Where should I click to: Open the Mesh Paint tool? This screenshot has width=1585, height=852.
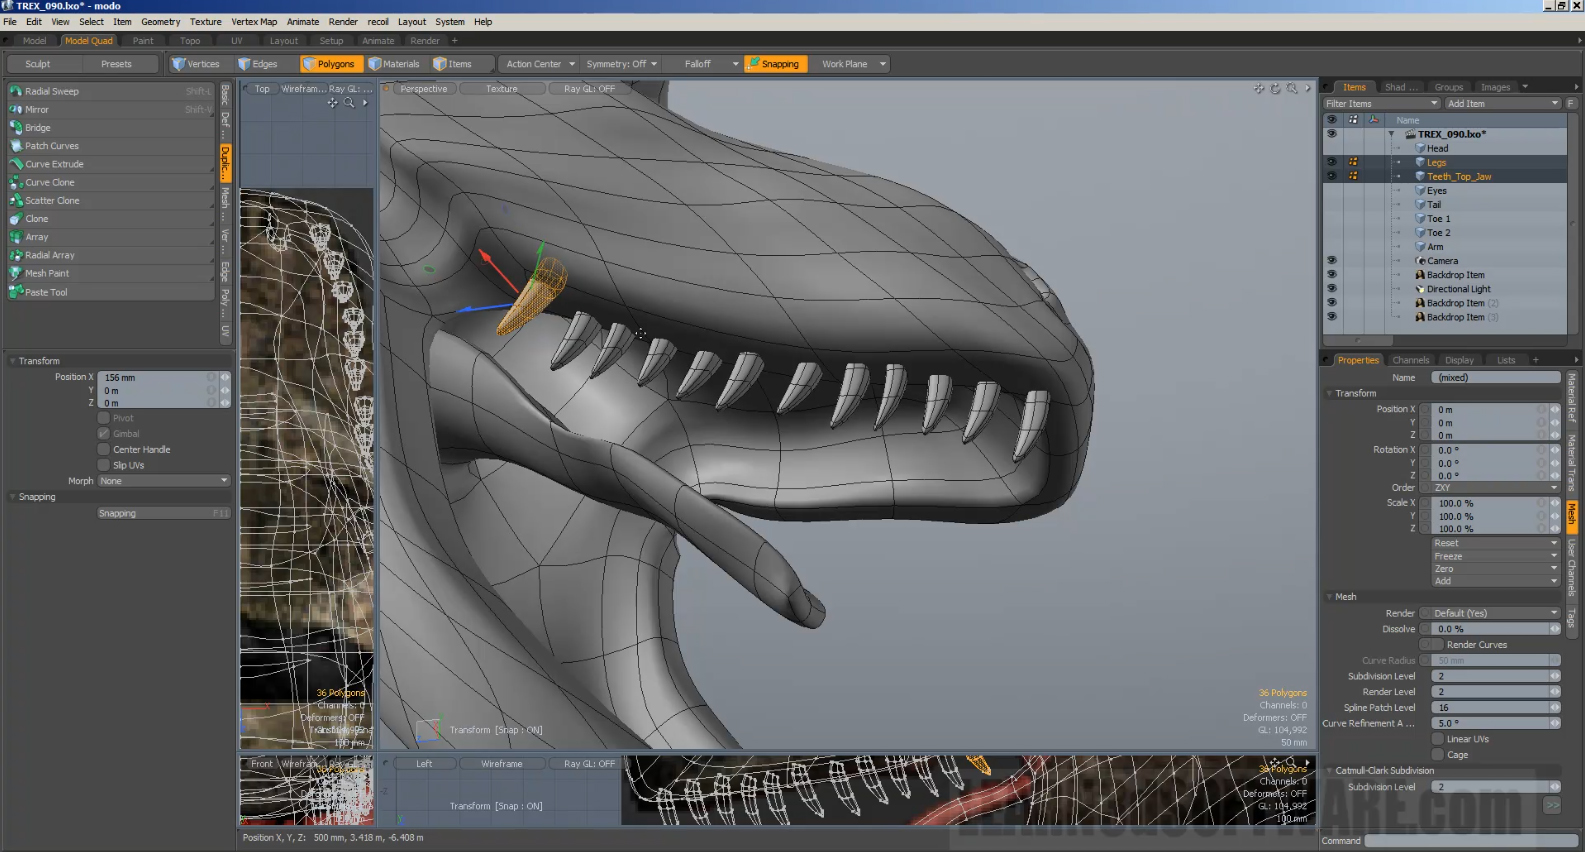(x=47, y=274)
